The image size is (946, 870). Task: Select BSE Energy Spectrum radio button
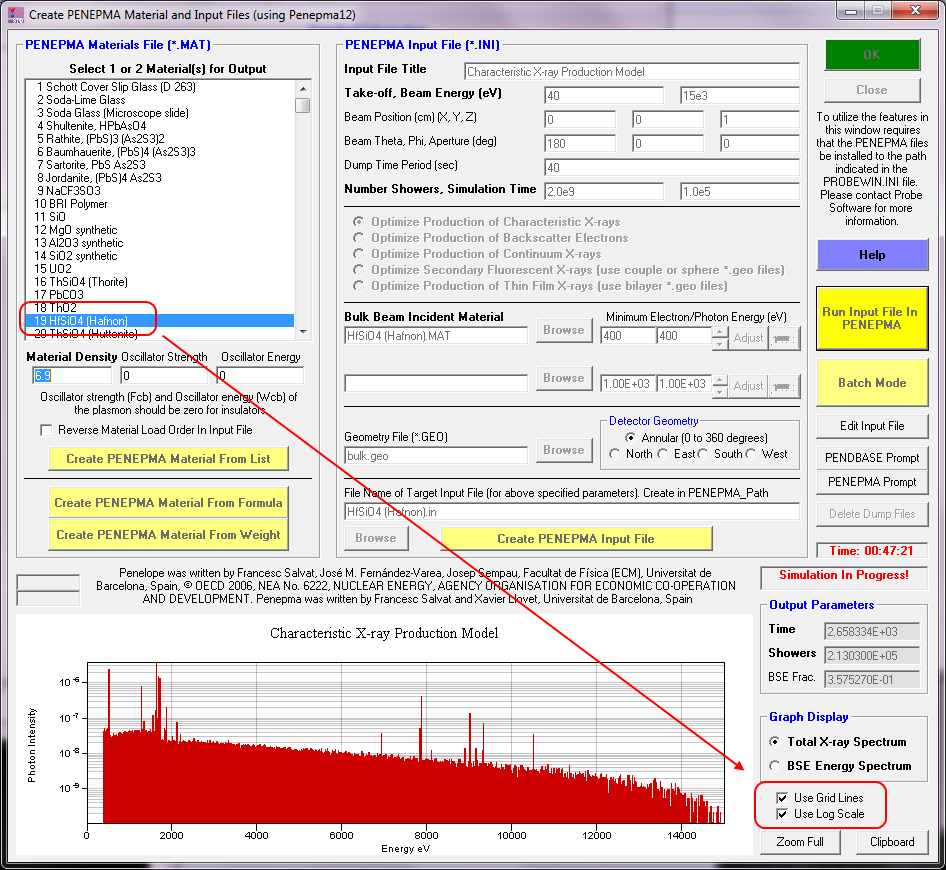click(775, 766)
